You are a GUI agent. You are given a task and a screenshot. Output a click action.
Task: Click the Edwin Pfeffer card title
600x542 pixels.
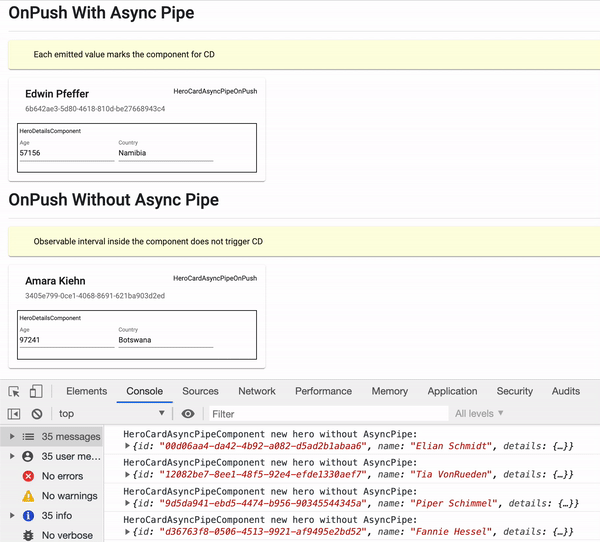pos(57,94)
